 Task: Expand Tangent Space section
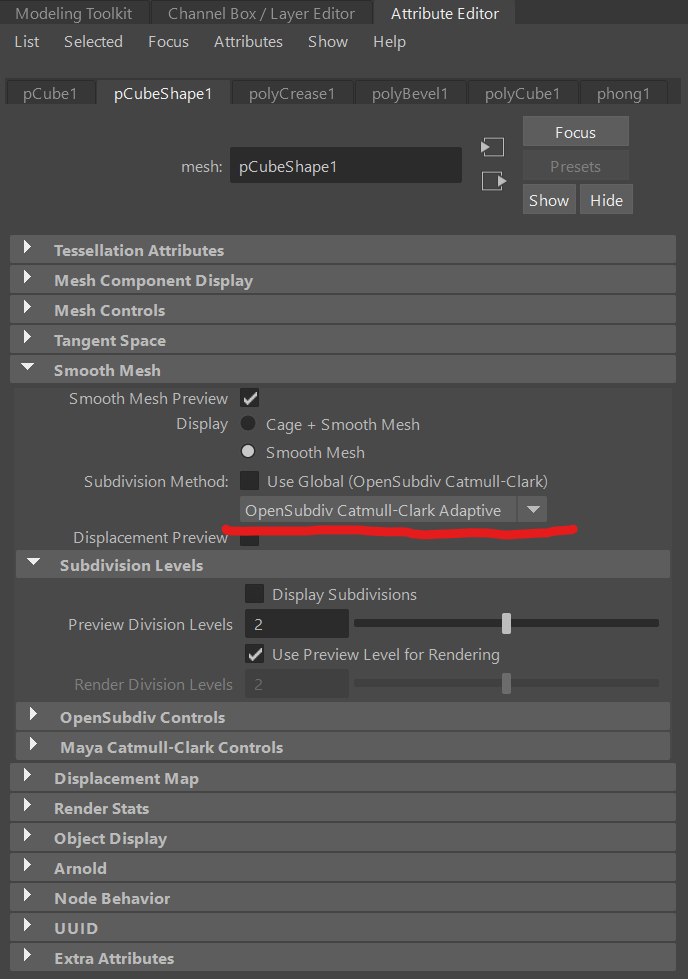coord(343,340)
